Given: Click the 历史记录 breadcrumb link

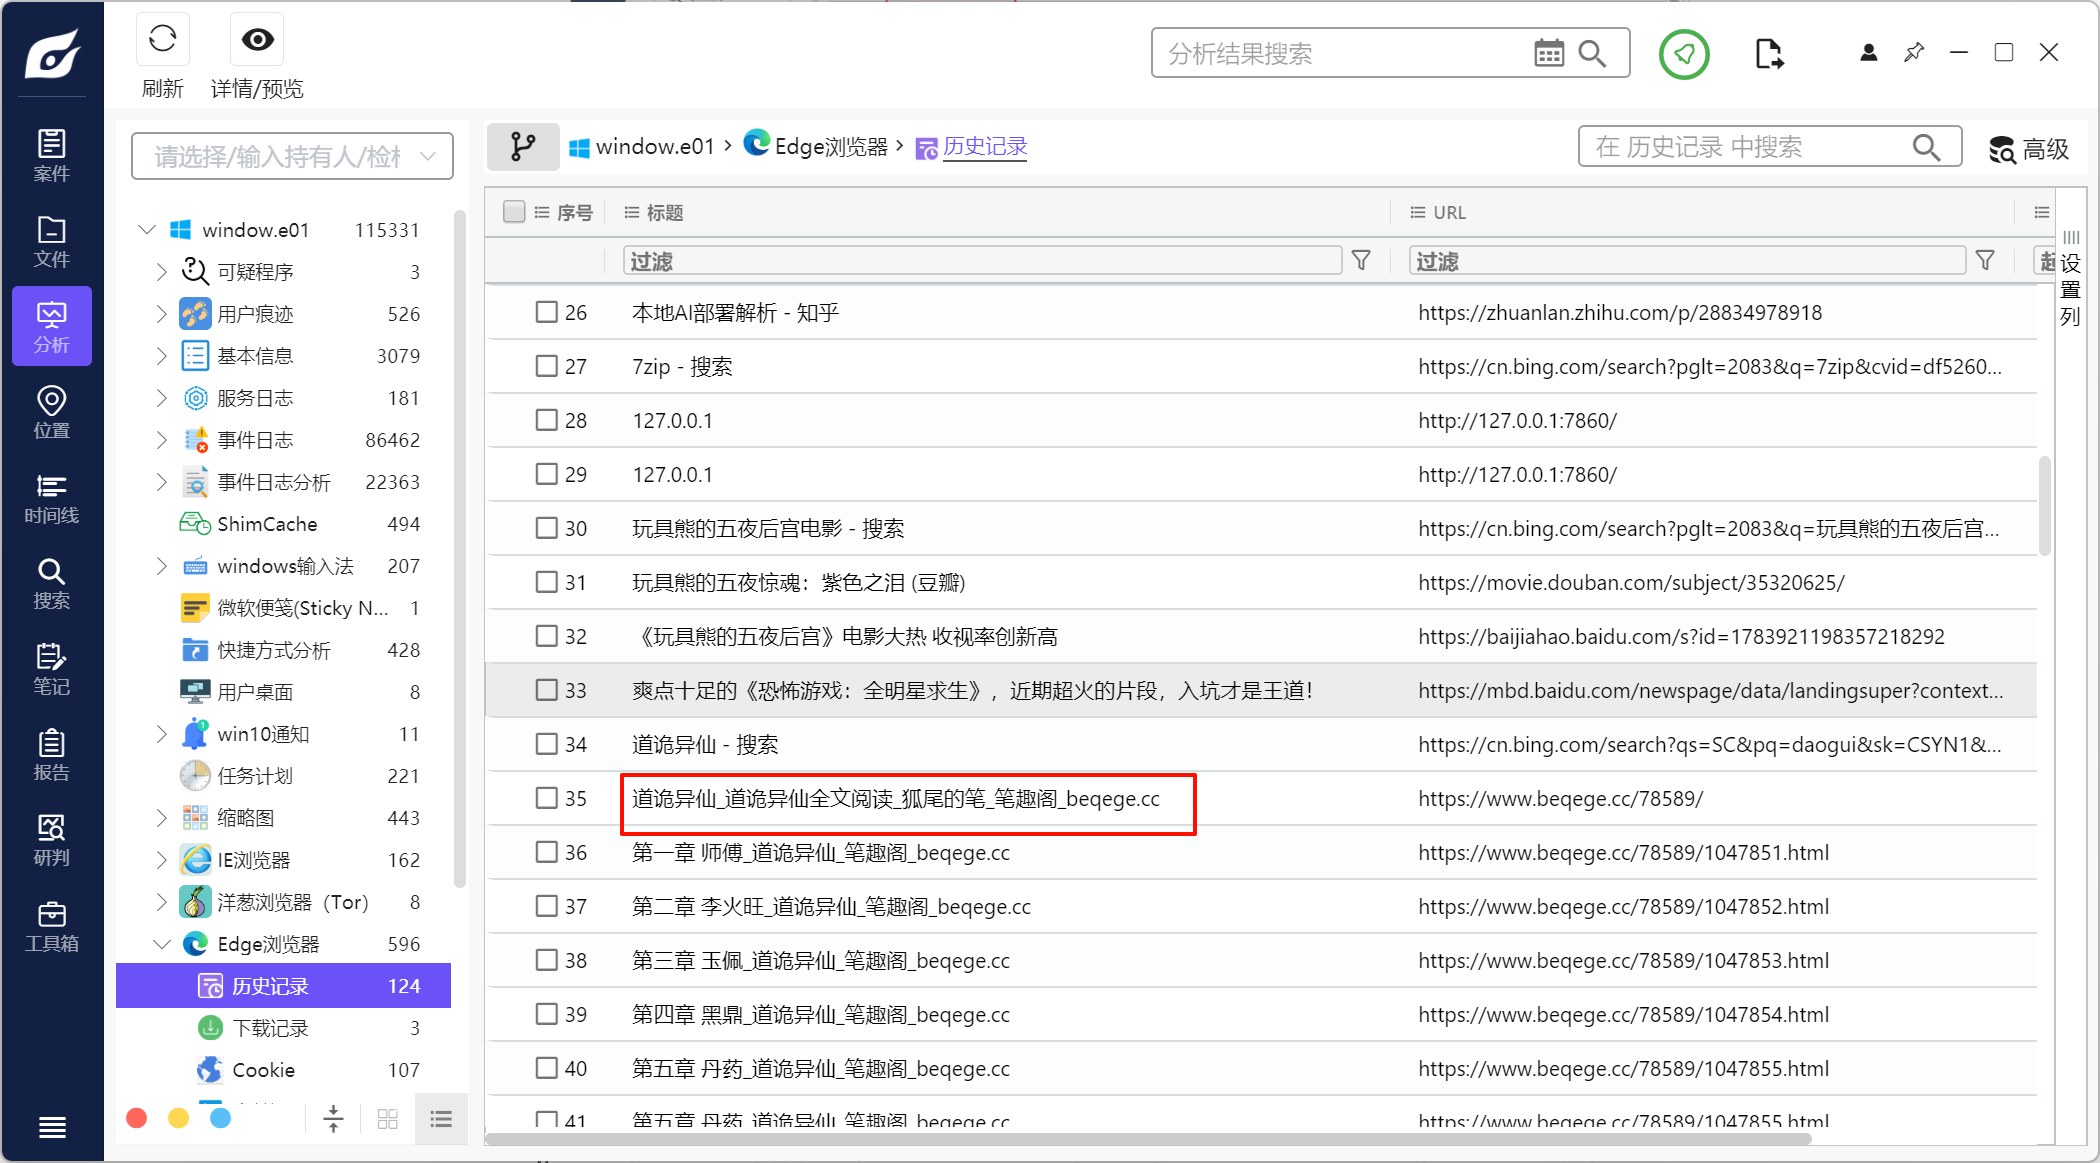Looking at the screenshot, I should (x=985, y=147).
